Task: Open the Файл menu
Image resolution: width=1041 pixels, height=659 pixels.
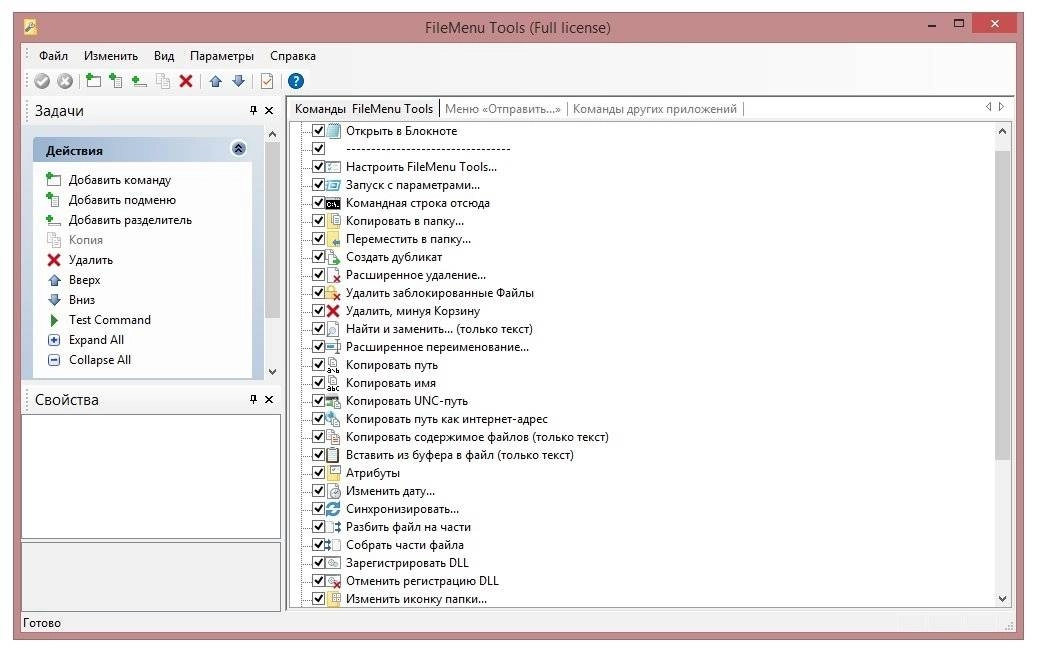Action: tap(53, 56)
